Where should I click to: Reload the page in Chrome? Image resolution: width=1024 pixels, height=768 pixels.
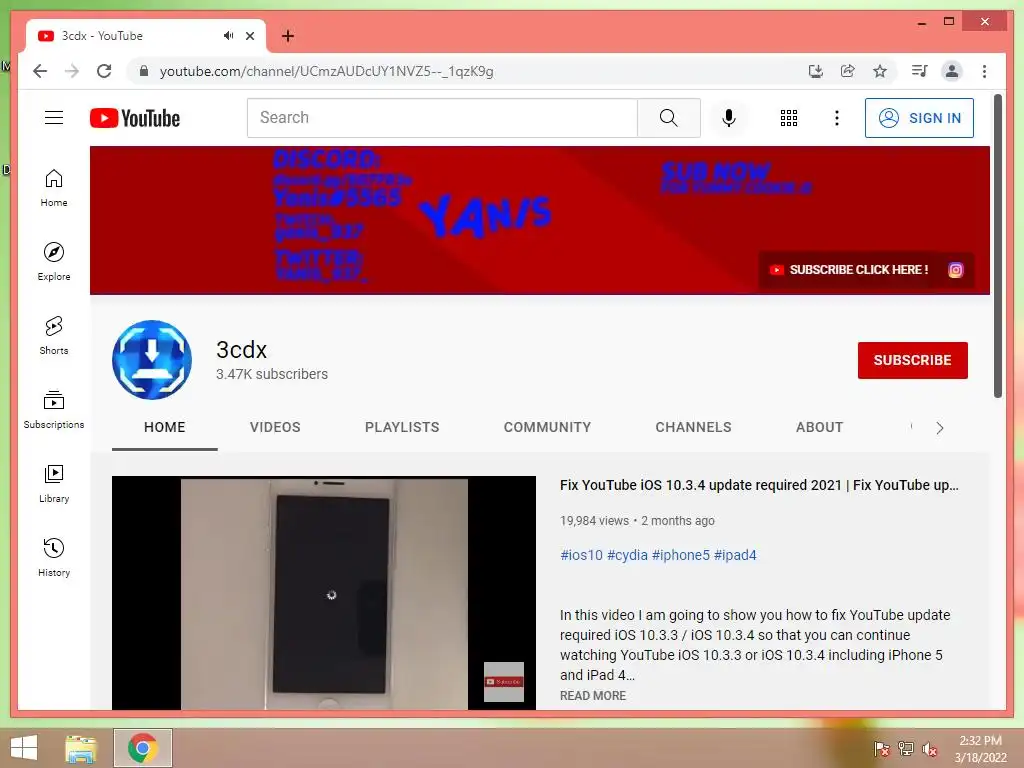pos(104,71)
